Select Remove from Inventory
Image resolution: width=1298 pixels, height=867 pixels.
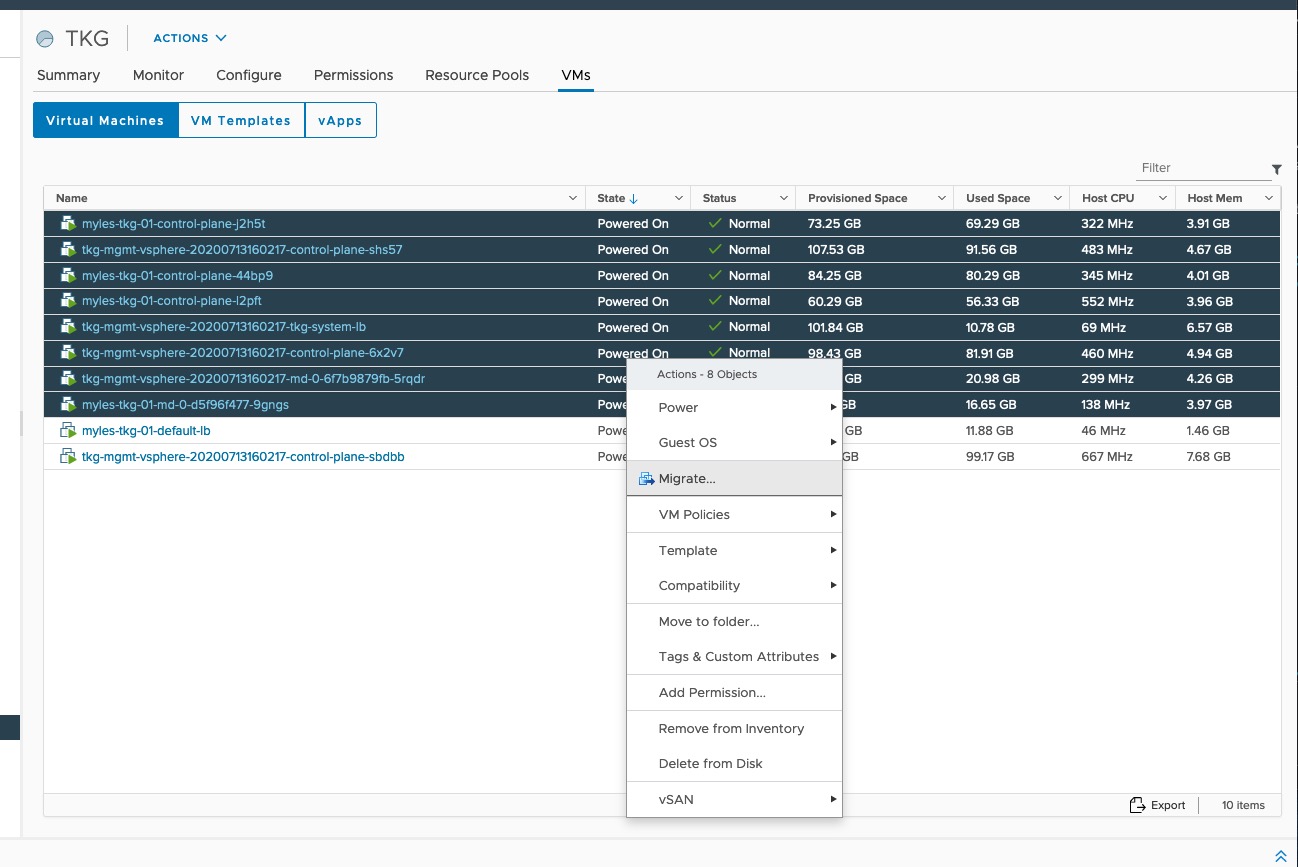(734, 729)
